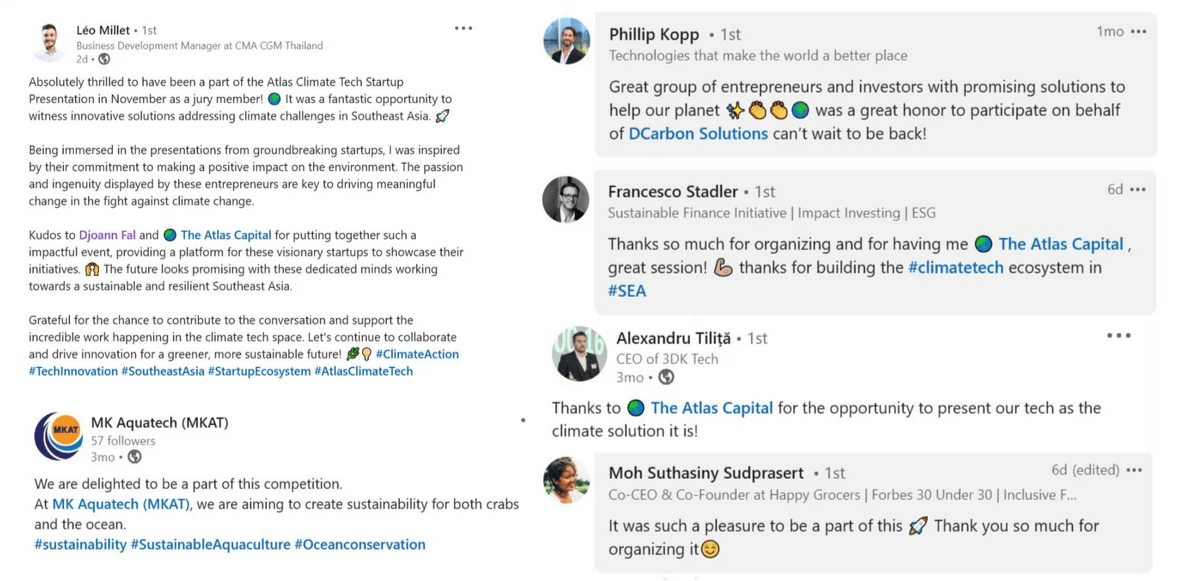This screenshot has height=581, width=1192.
Task: Open the more options menu on Moh Suthasiny's comment
Action: pyautogui.click(x=1134, y=470)
